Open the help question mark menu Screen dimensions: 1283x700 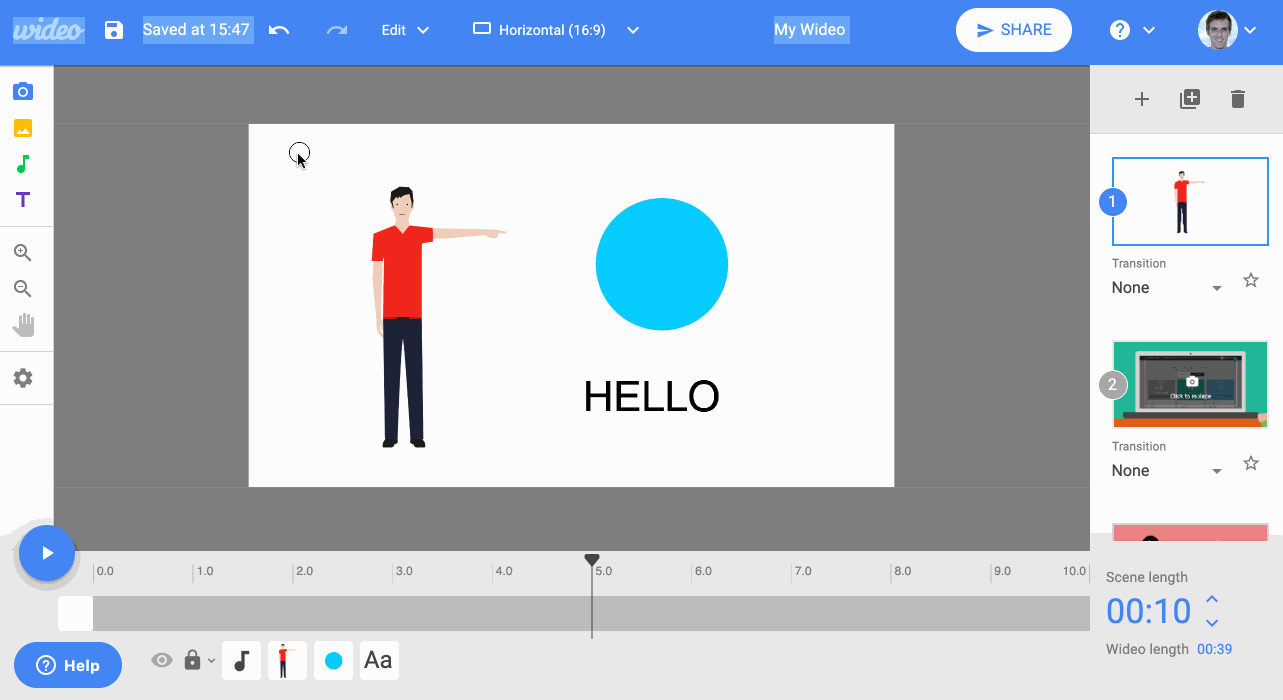coord(1131,30)
